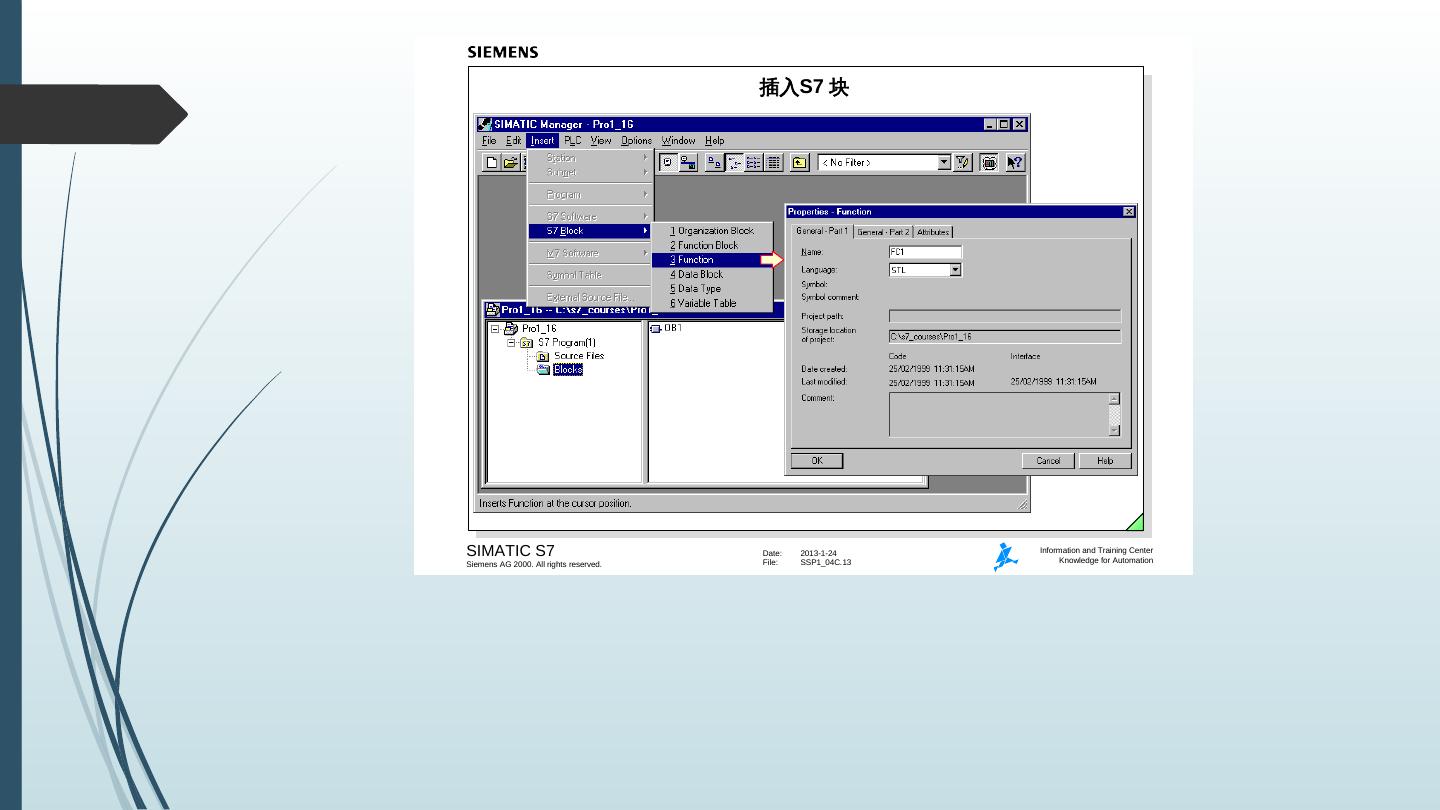The width and height of the screenshot is (1440, 810).
Task: Collapse the S7 Program(1) tree node
Action: [510, 342]
